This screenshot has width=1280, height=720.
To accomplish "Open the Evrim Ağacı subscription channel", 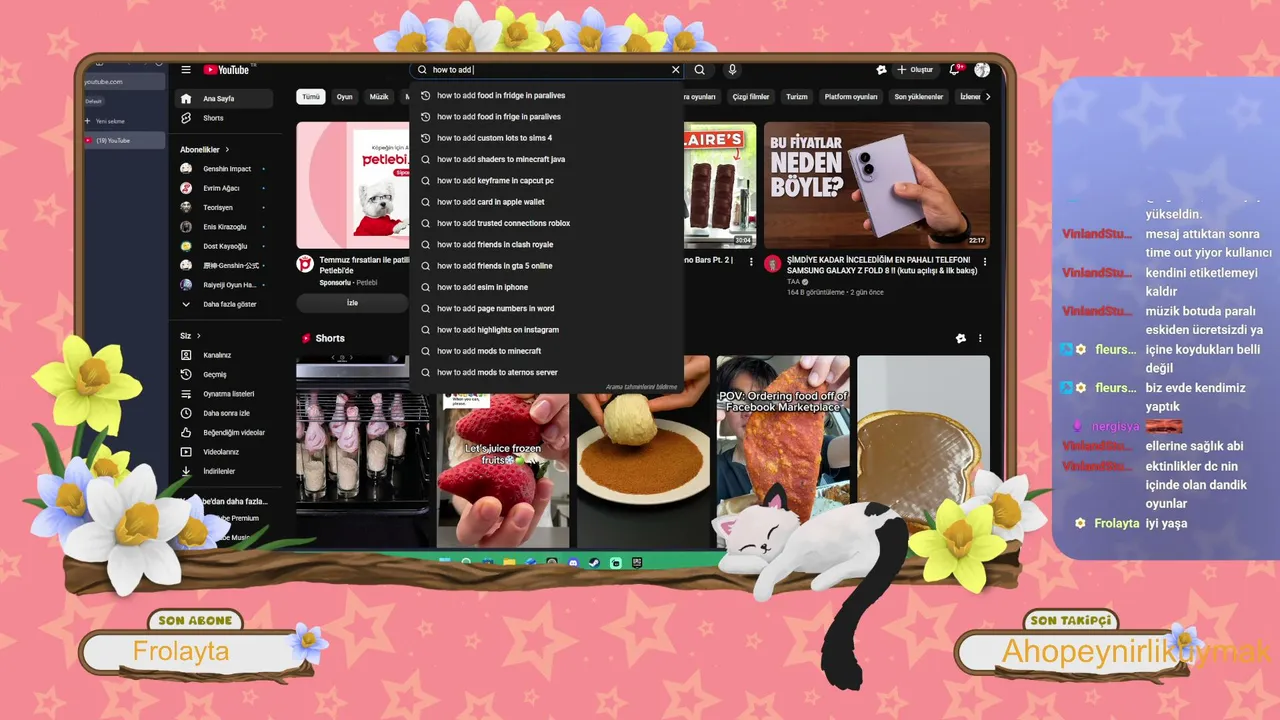I will (x=222, y=188).
